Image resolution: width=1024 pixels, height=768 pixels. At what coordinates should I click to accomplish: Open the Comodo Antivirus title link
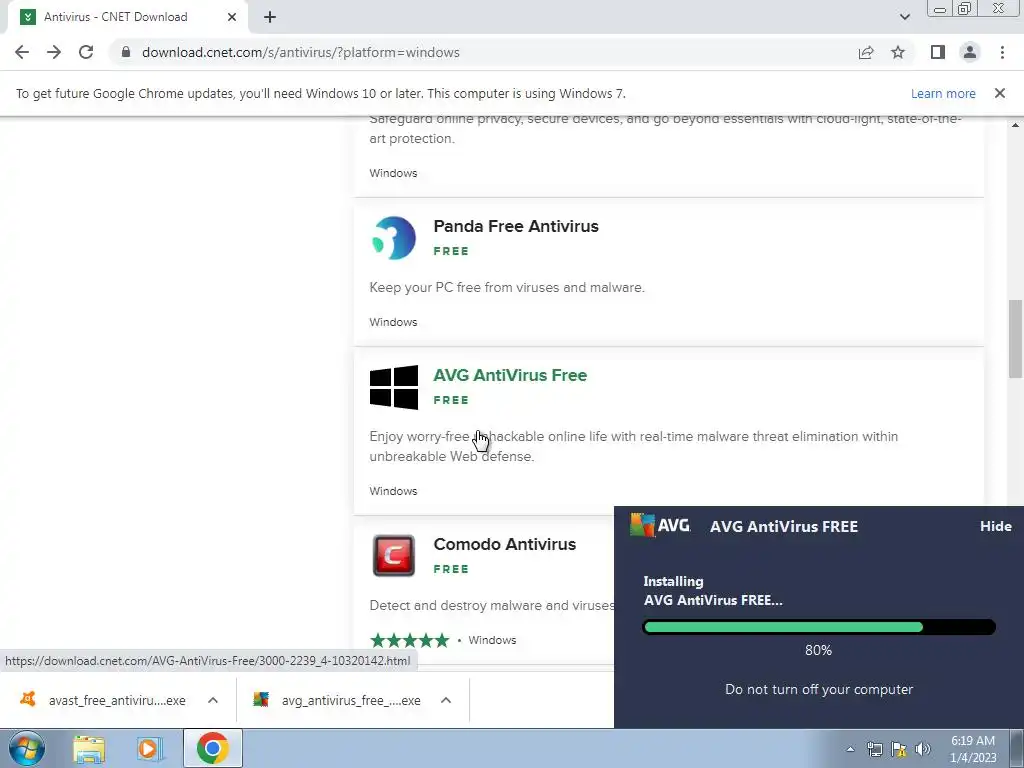click(x=505, y=544)
